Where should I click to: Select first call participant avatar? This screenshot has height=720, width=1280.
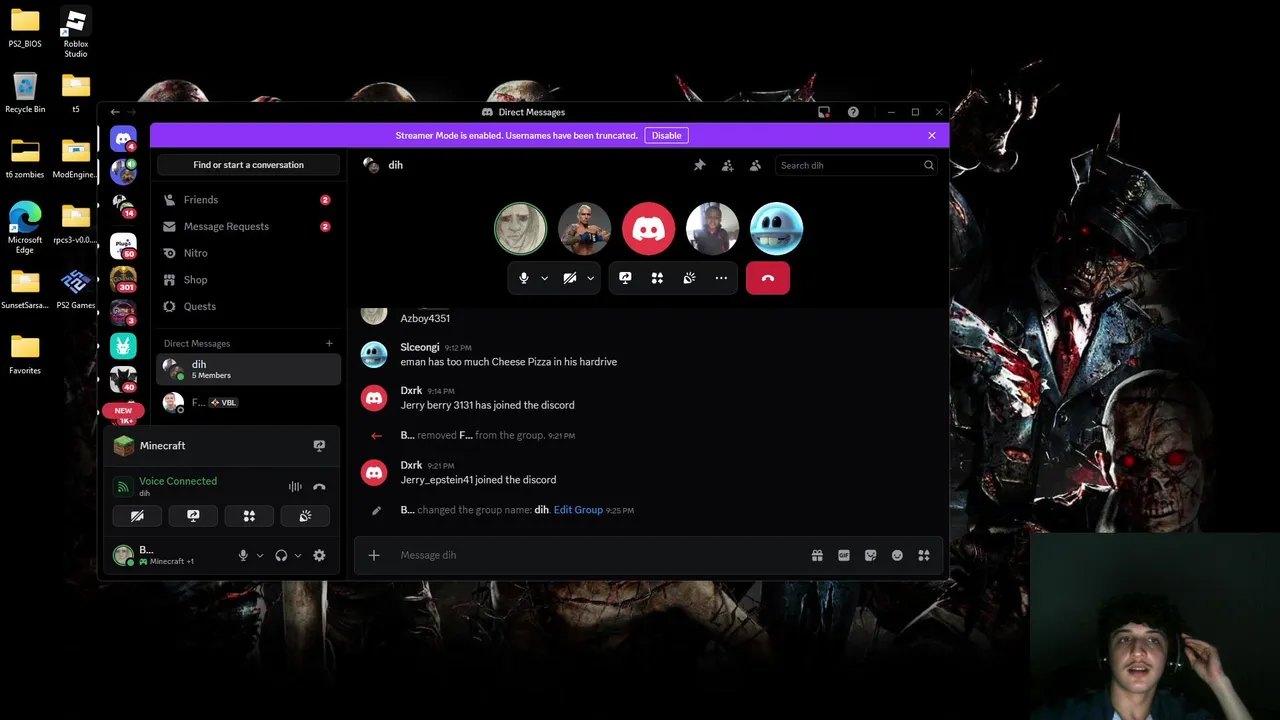(x=520, y=228)
